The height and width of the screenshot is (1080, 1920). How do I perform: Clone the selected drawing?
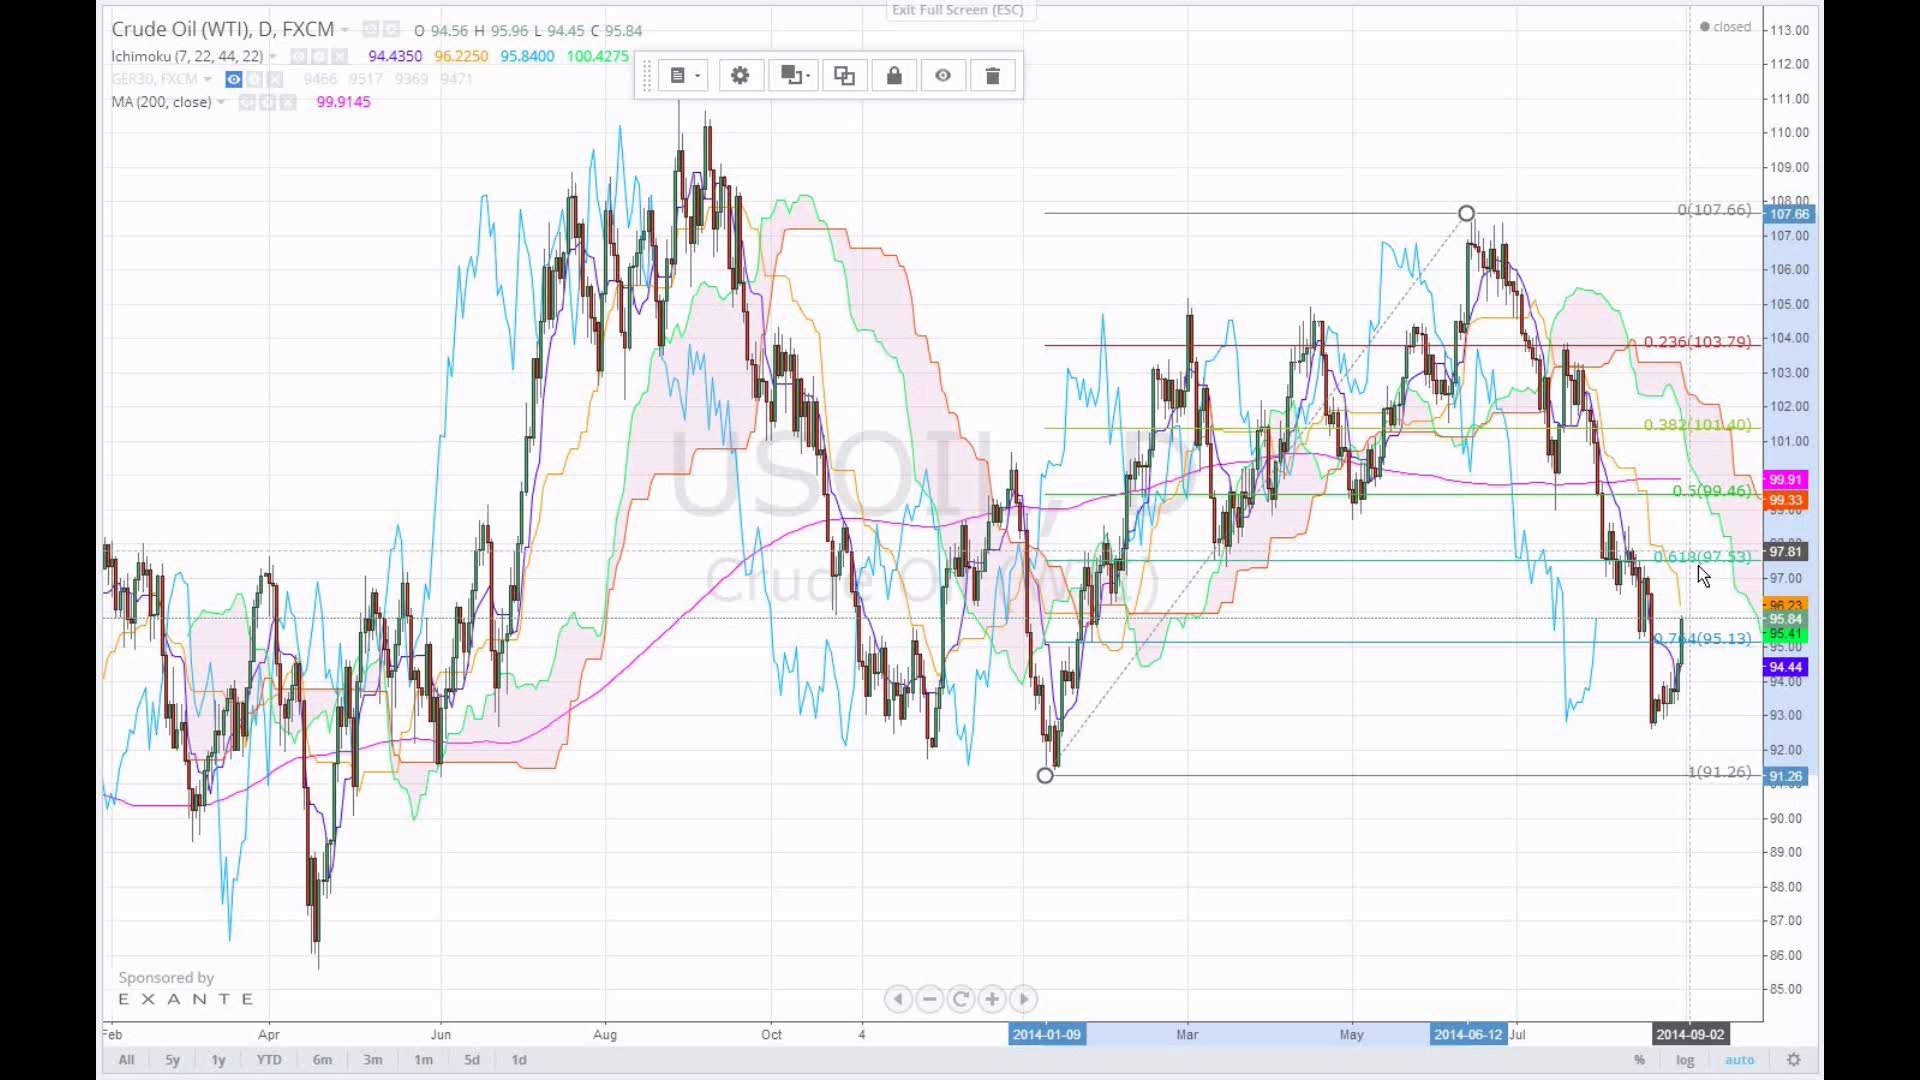[x=844, y=76]
